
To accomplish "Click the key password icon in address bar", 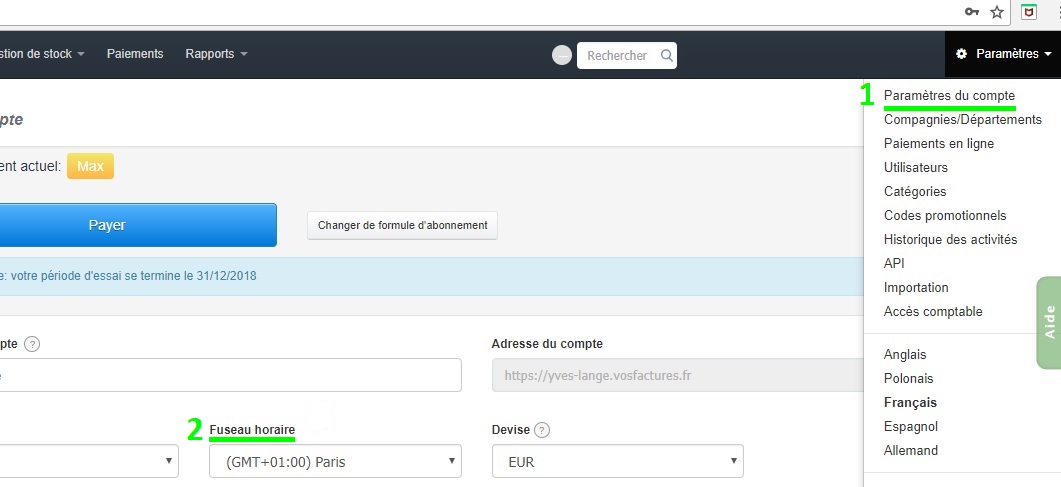I will click(x=972, y=11).
